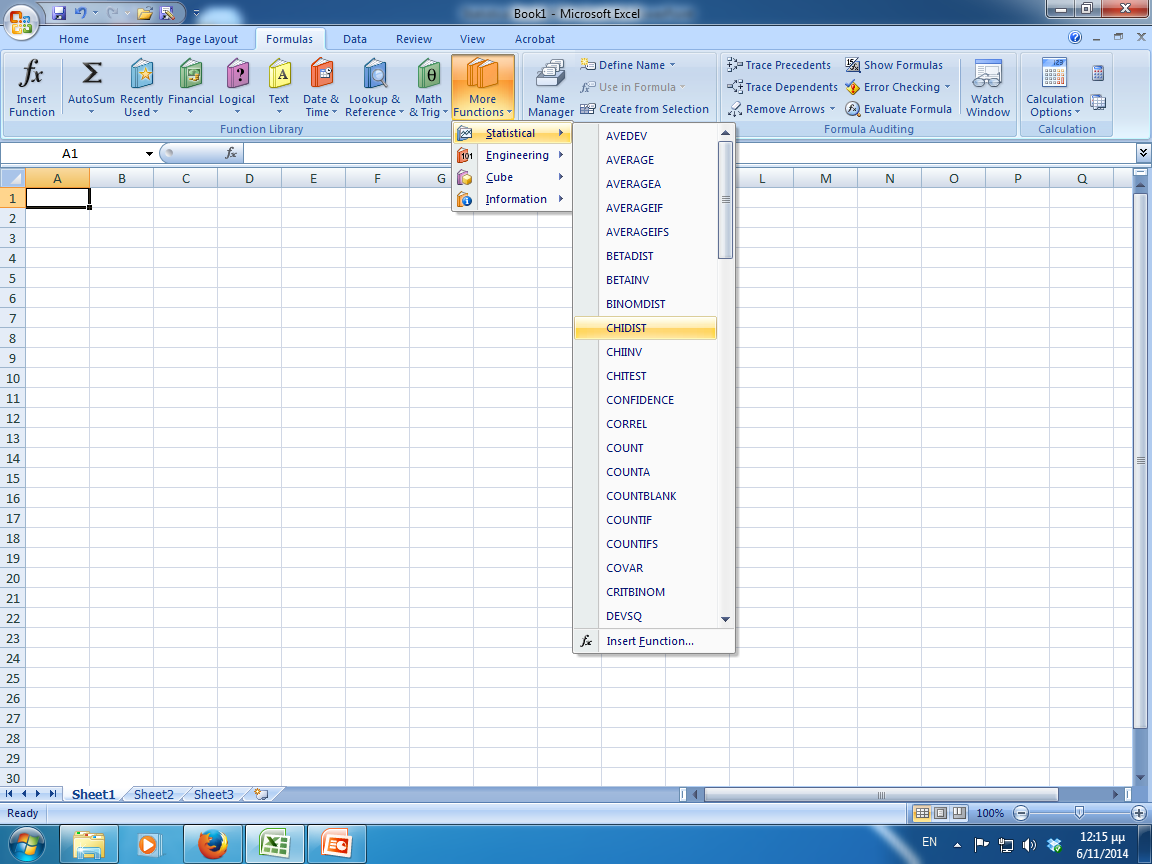The height and width of the screenshot is (864, 1152).
Task: Click the Open folder quick access icon
Action: [x=145, y=12]
